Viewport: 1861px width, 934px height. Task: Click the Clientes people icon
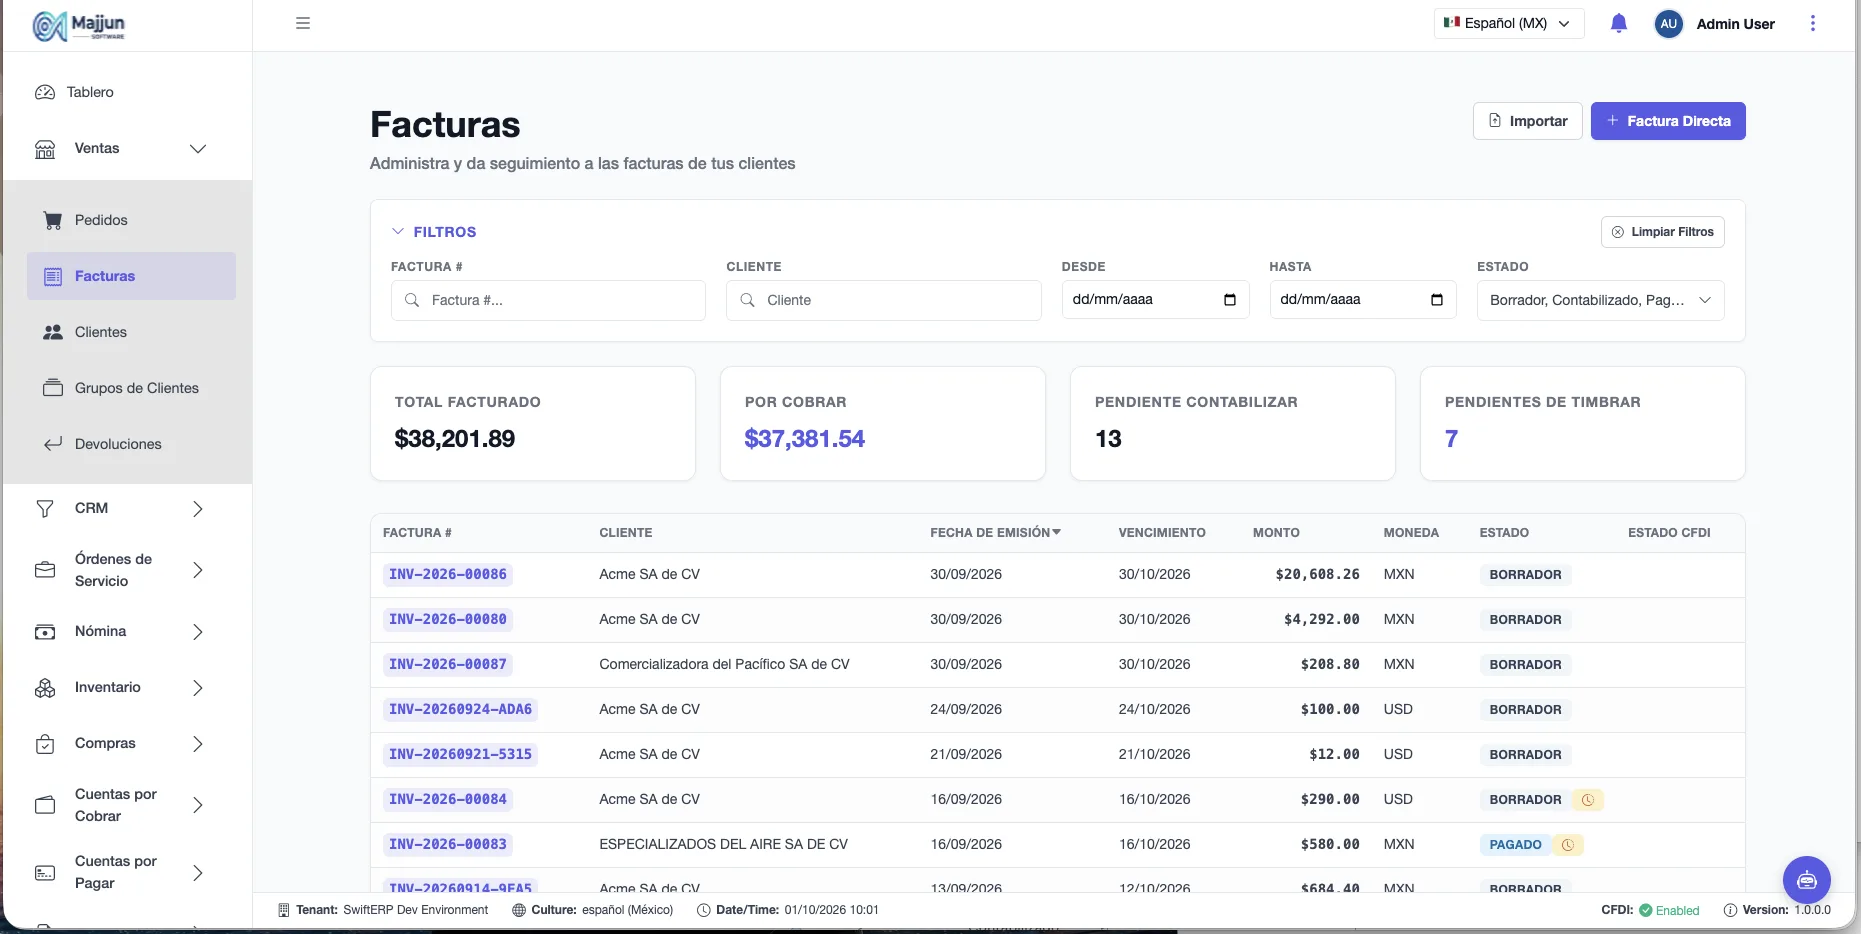53,332
